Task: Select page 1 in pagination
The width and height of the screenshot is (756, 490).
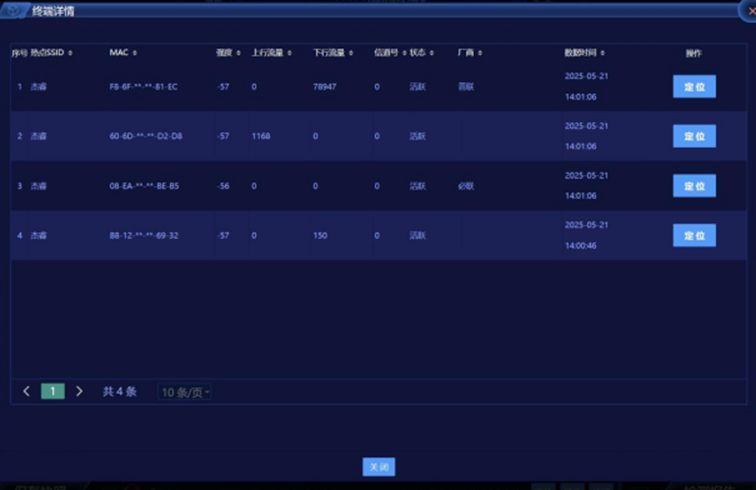Action: (53, 391)
